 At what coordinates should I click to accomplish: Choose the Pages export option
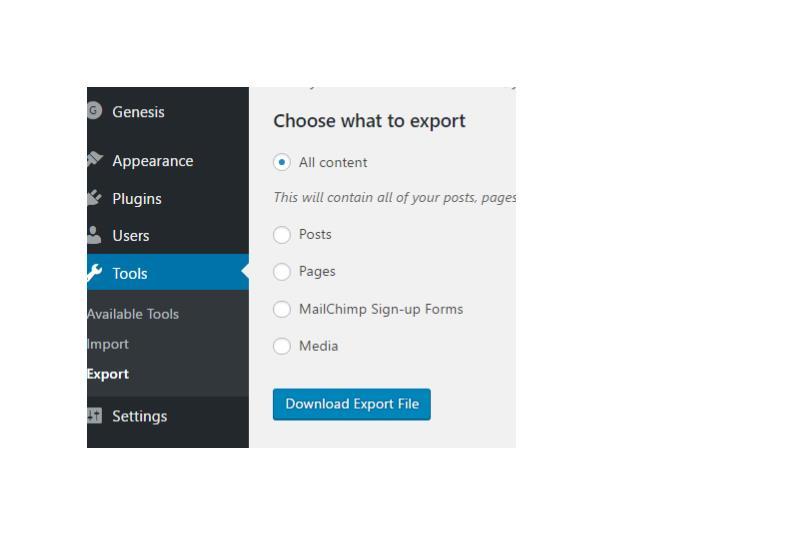coord(282,272)
